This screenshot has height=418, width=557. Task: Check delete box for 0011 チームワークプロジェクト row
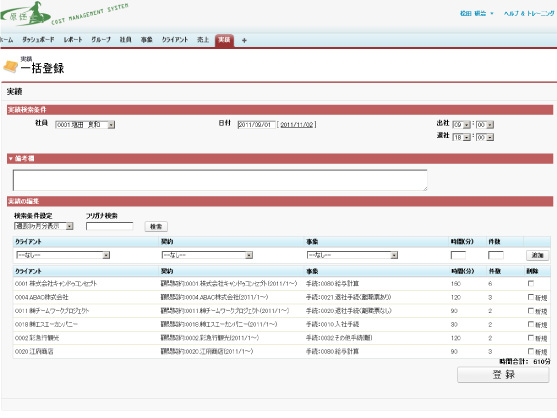tap(531, 311)
